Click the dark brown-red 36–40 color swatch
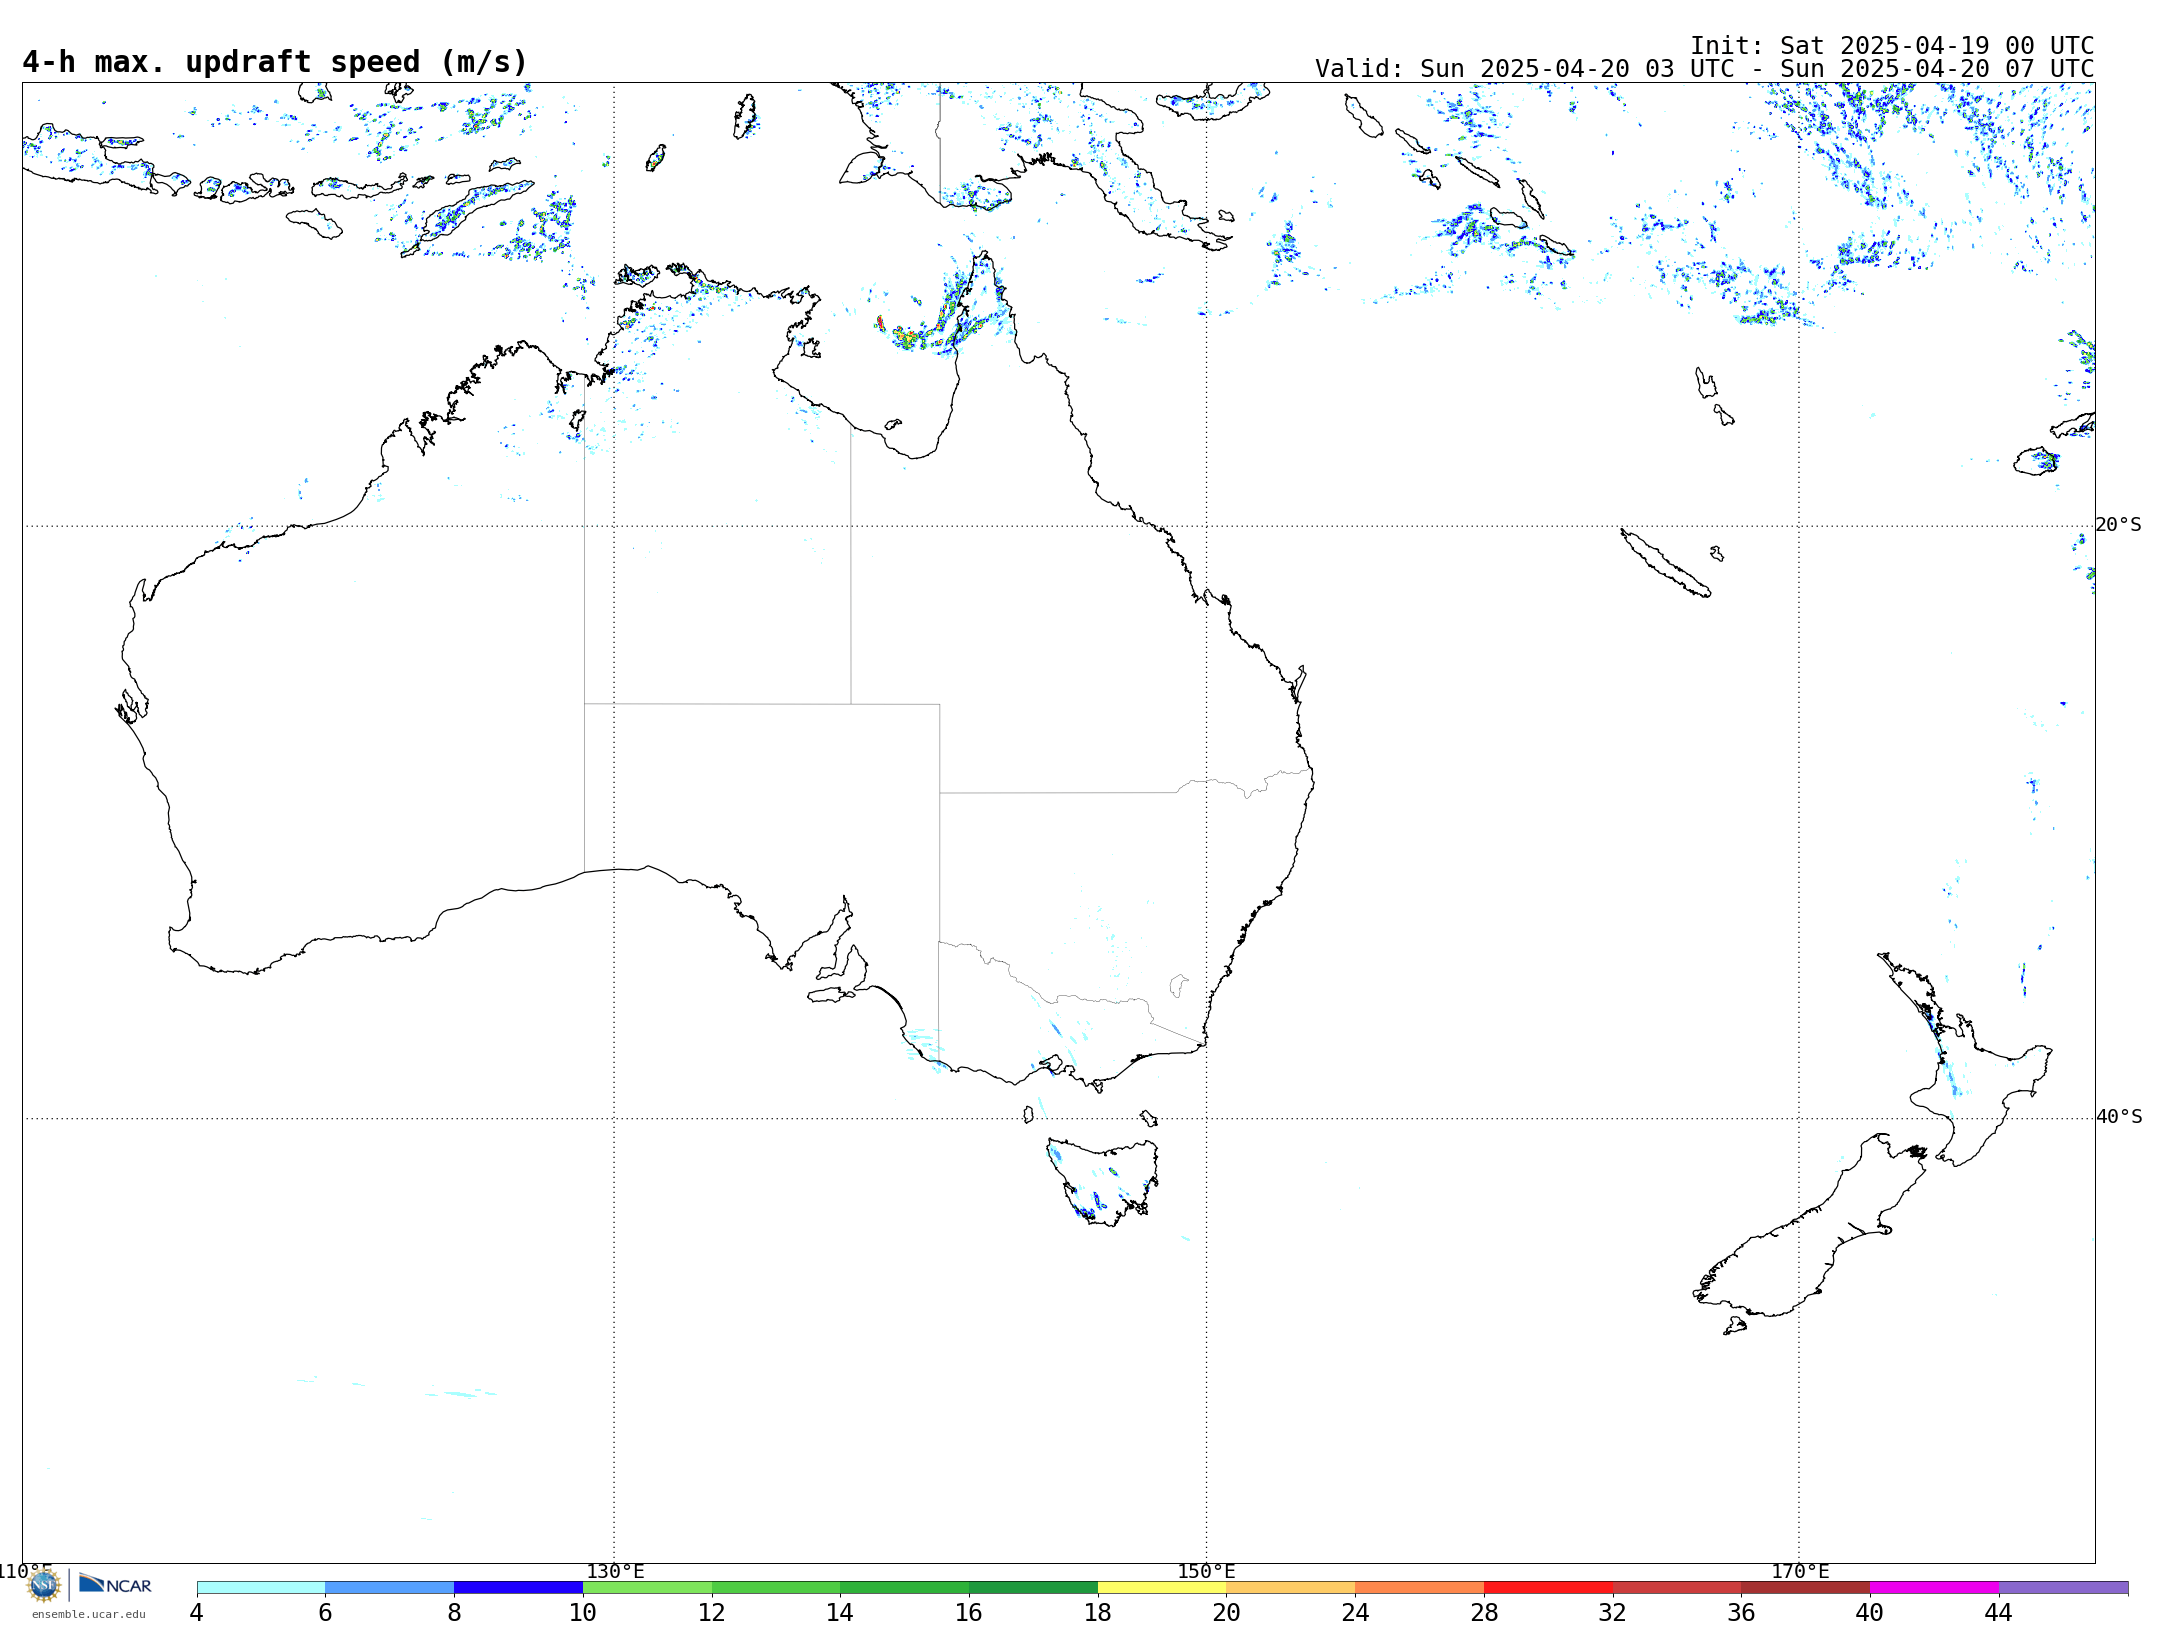Screen dimensions: 2160x1626 click(x=1806, y=1587)
